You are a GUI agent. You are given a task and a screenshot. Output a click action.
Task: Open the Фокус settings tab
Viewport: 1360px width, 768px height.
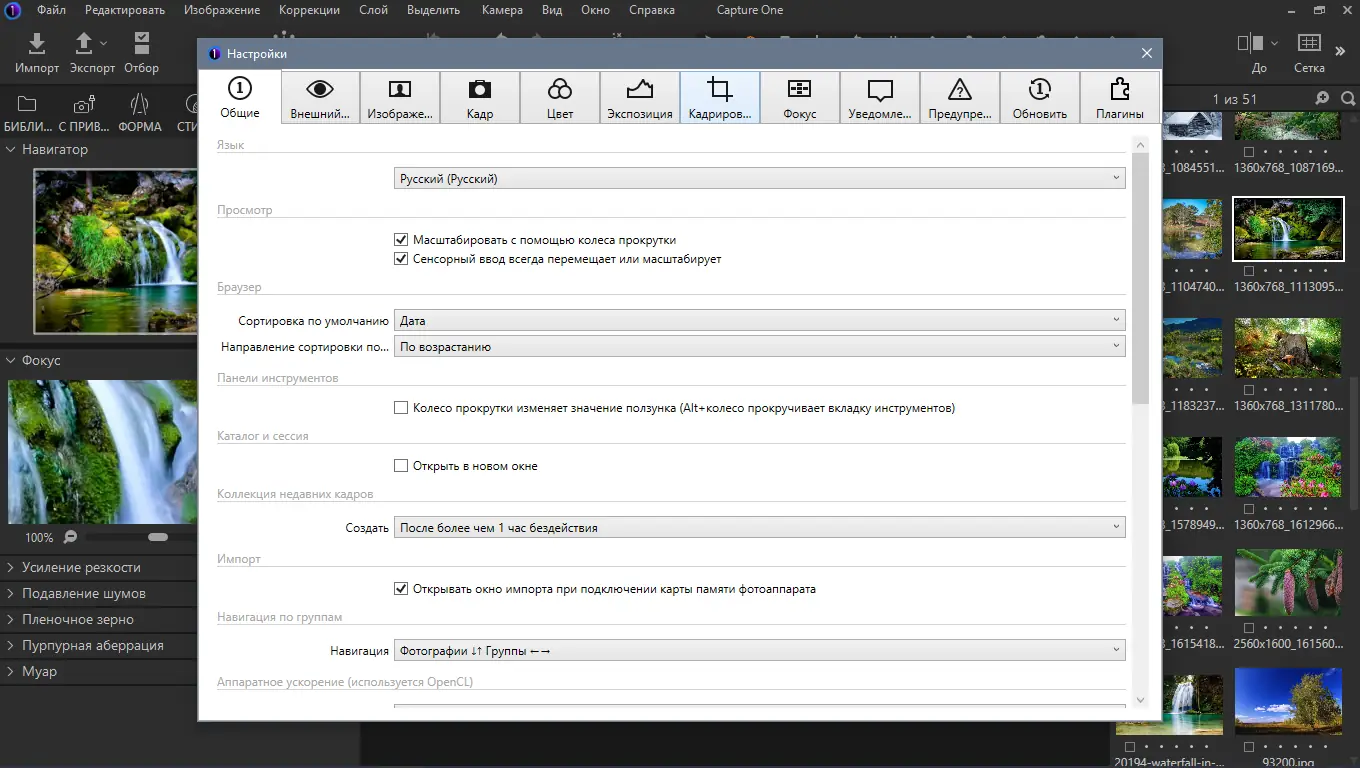[800, 98]
